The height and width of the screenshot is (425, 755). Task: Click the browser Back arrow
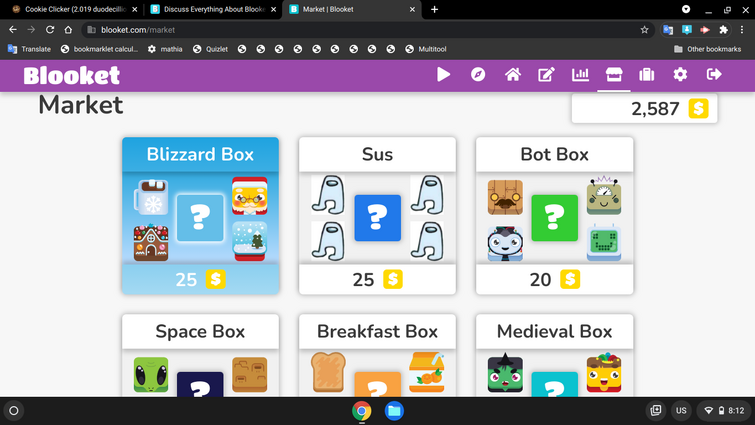tap(13, 30)
